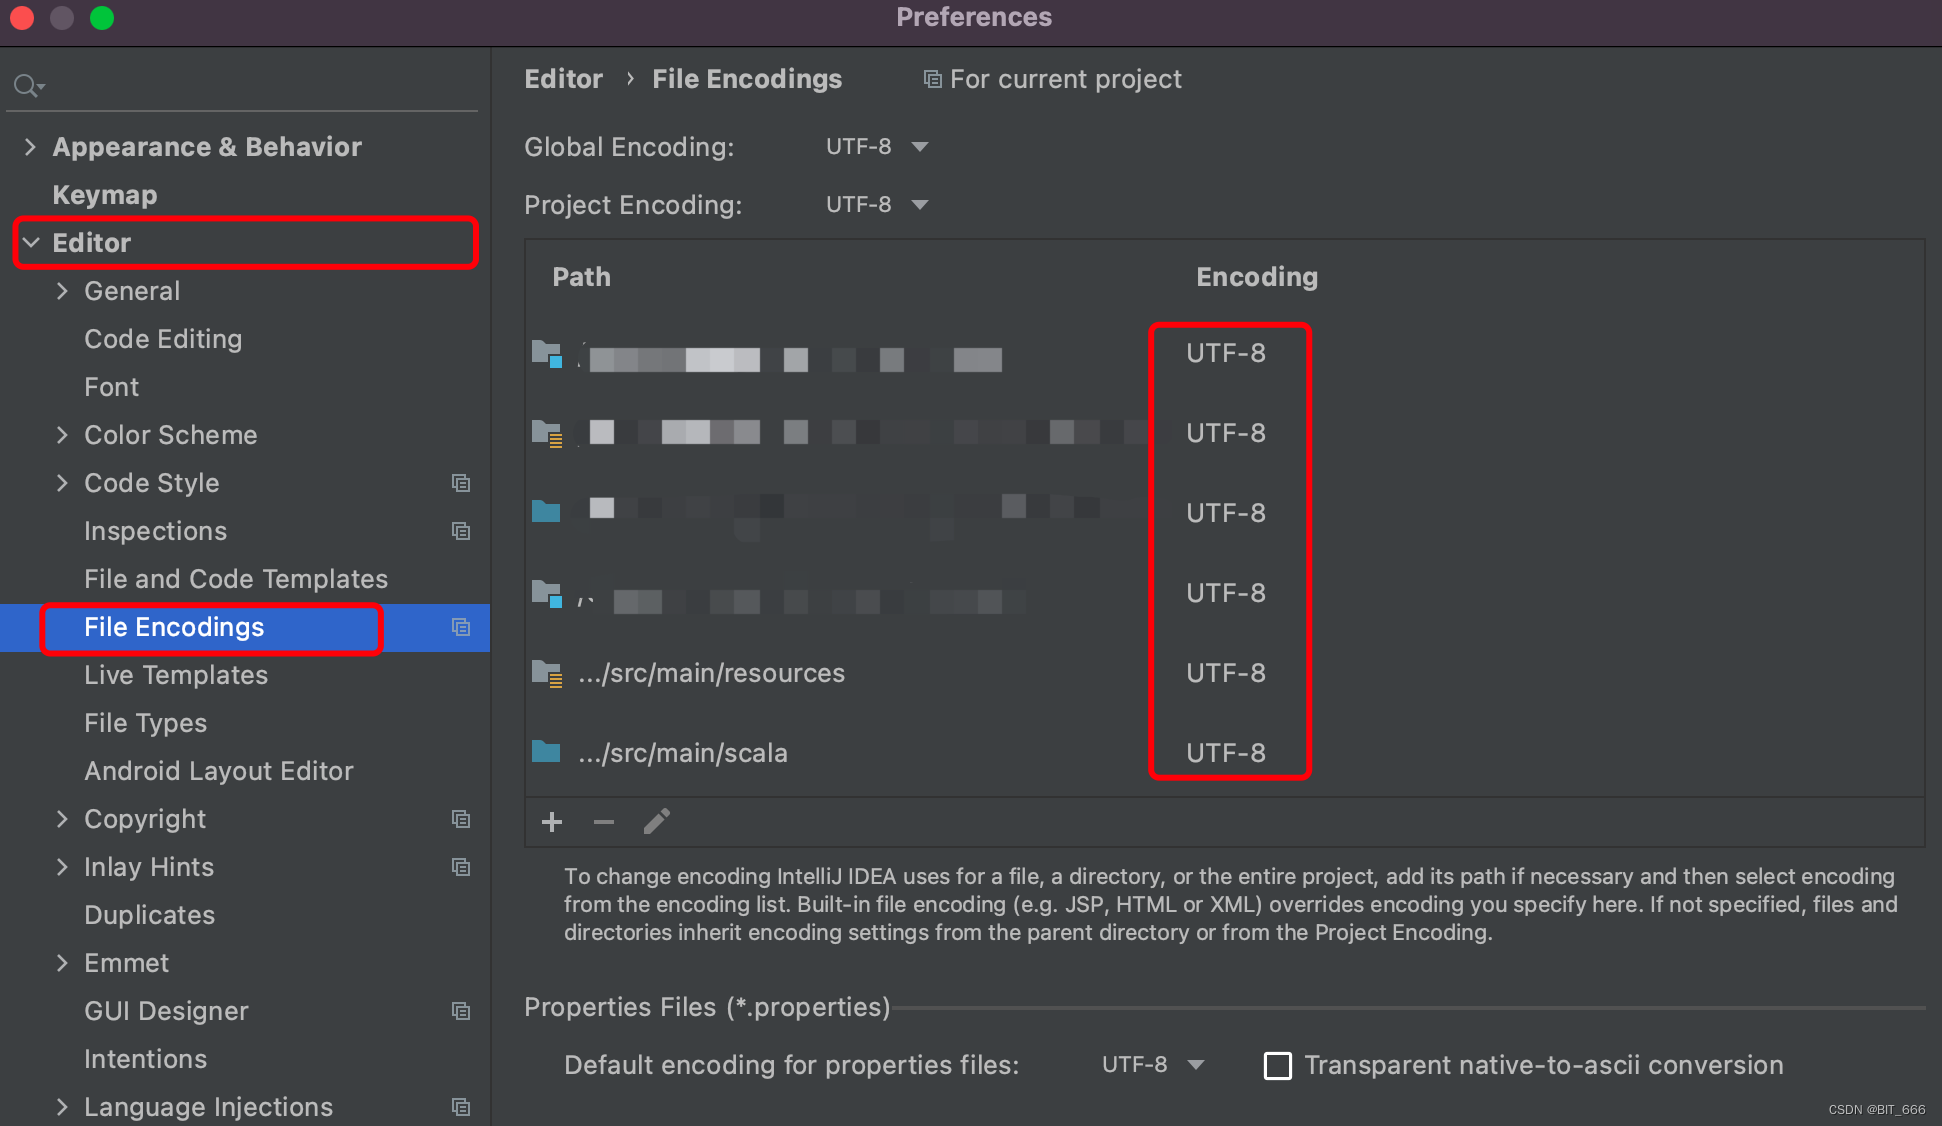Click the Editor breadcrumb at the top
The width and height of the screenshot is (1942, 1126).
pyautogui.click(x=563, y=78)
